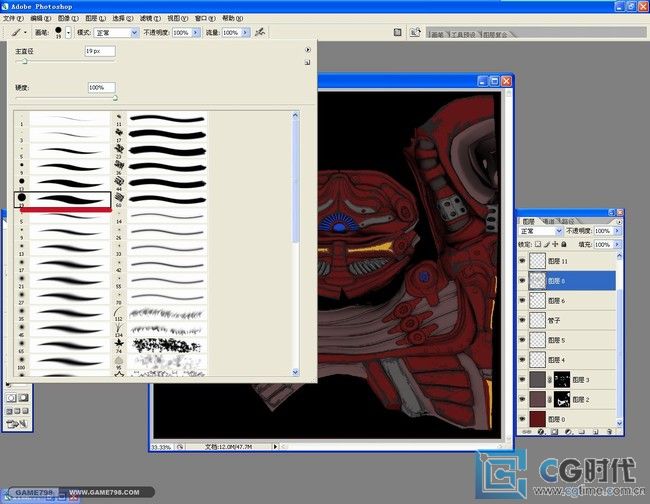
Task: Open Layers panel 填充 fill arrow
Action: click(617, 245)
